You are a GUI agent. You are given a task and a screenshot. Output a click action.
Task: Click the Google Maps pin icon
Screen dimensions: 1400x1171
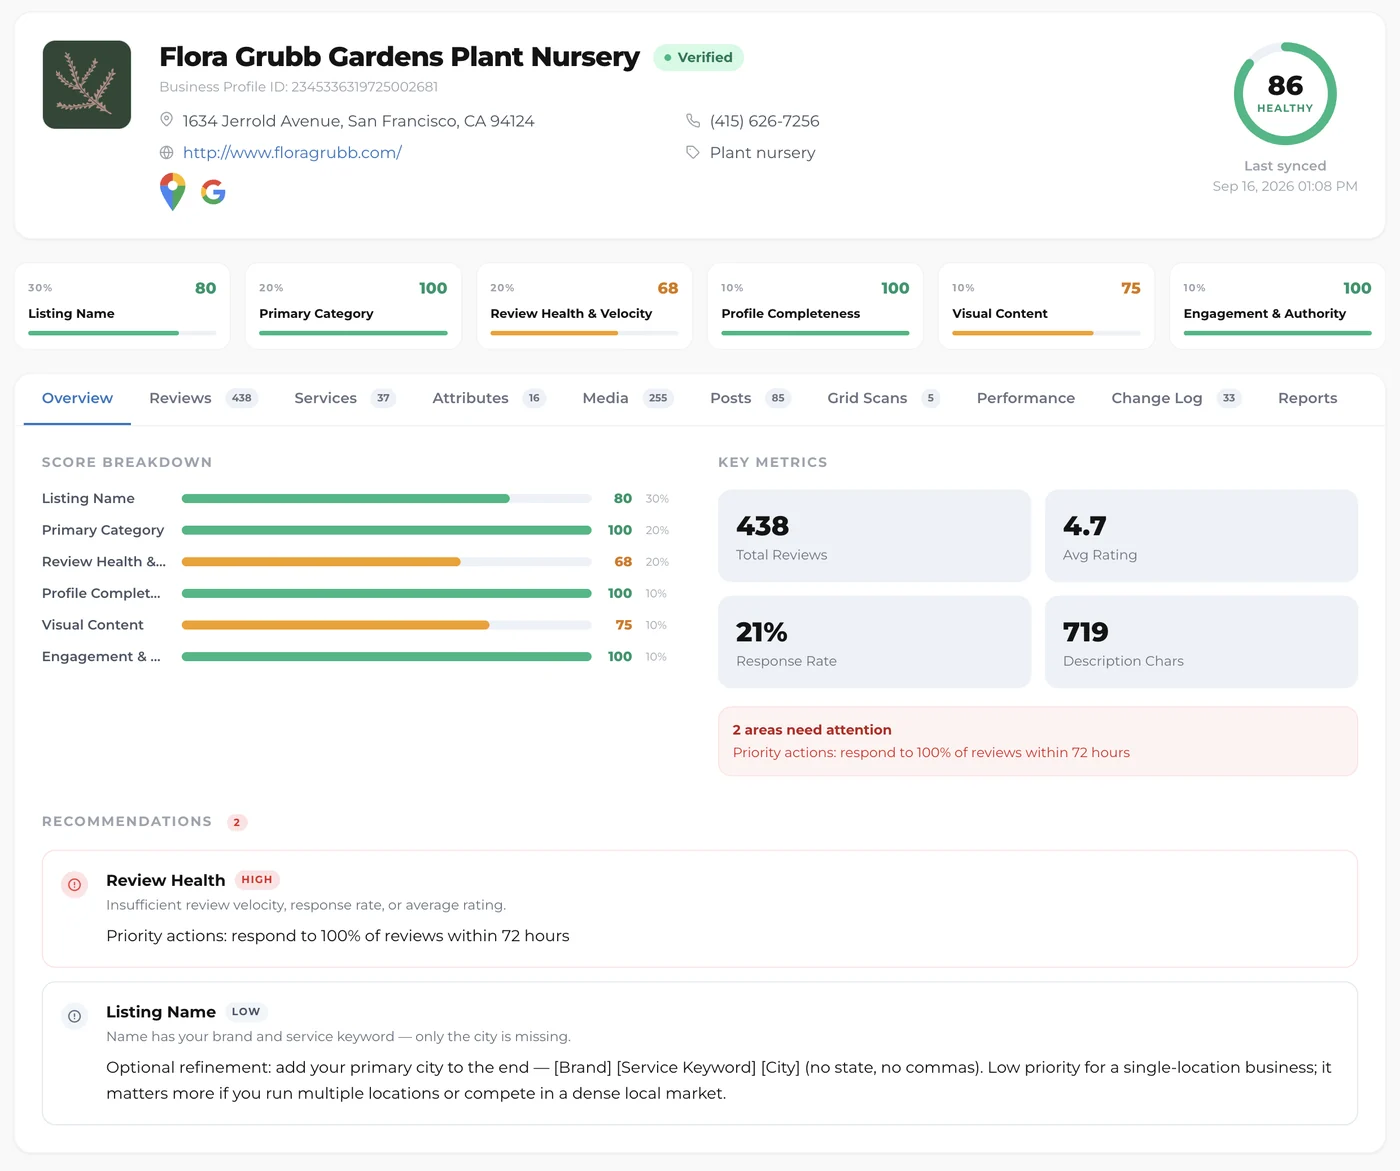173,192
